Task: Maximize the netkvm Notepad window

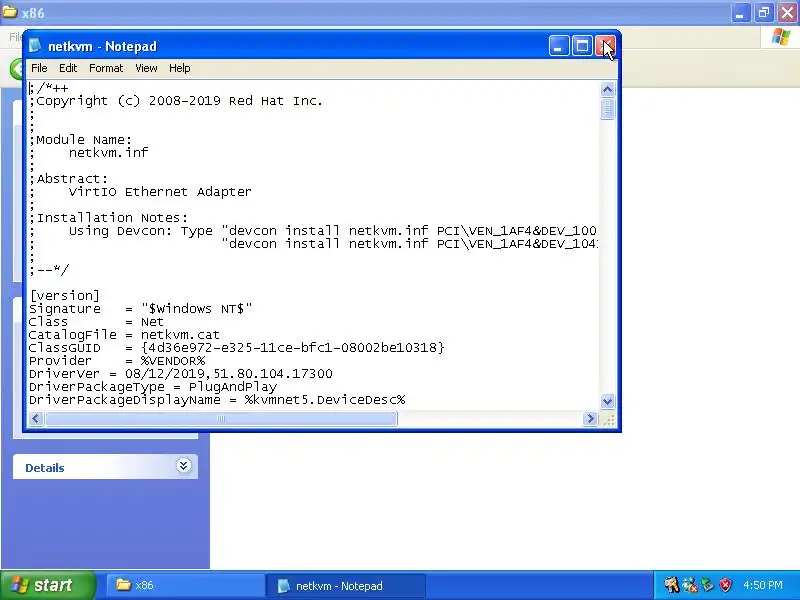Action: (x=582, y=46)
